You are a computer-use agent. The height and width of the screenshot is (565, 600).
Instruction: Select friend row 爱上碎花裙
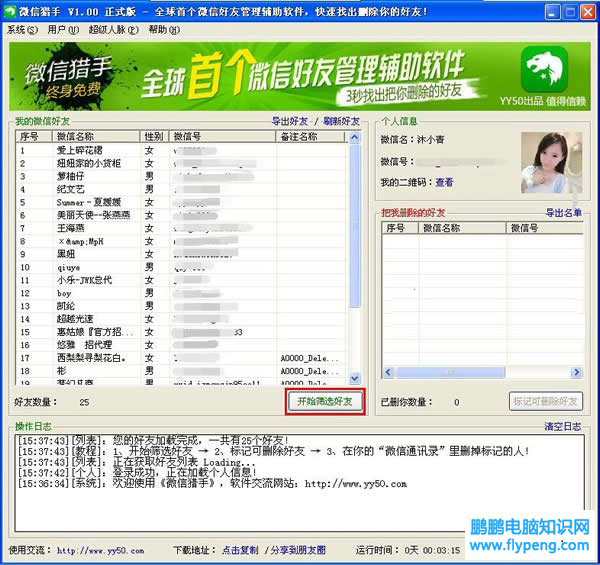coord(181,150)
